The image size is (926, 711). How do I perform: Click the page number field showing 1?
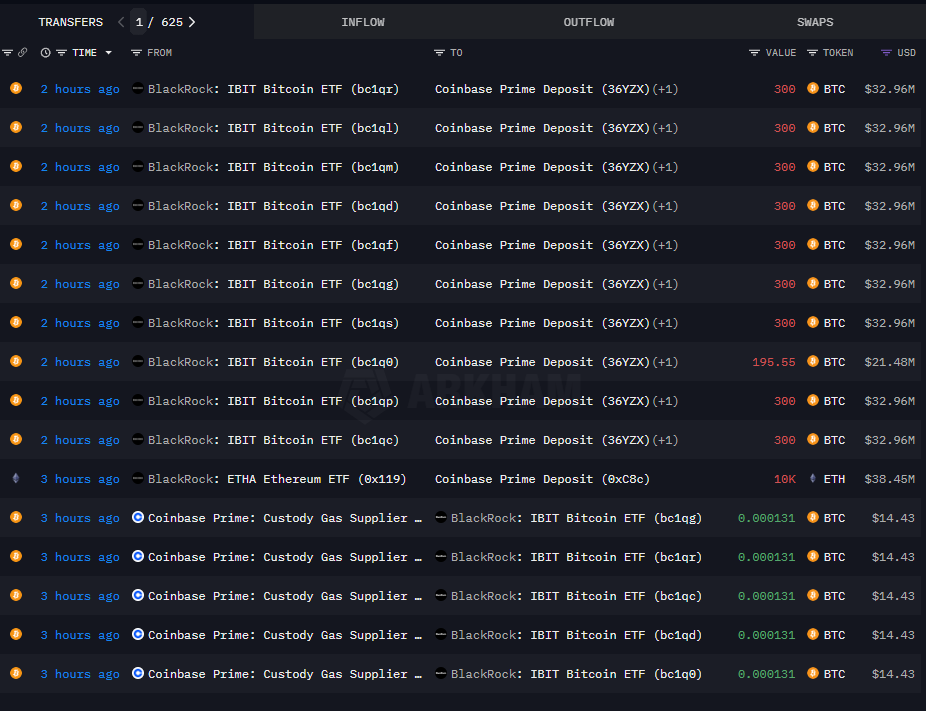click(x=139, y=22)
